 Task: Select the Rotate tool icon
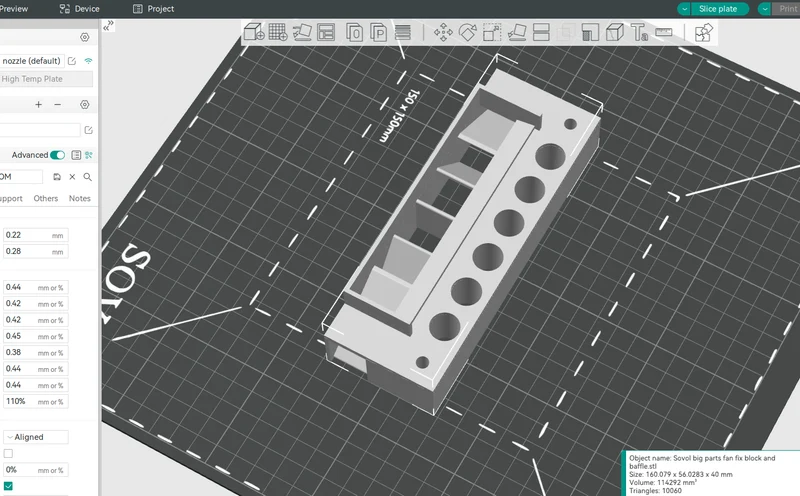pyautogui.click(x=467, y=33)
